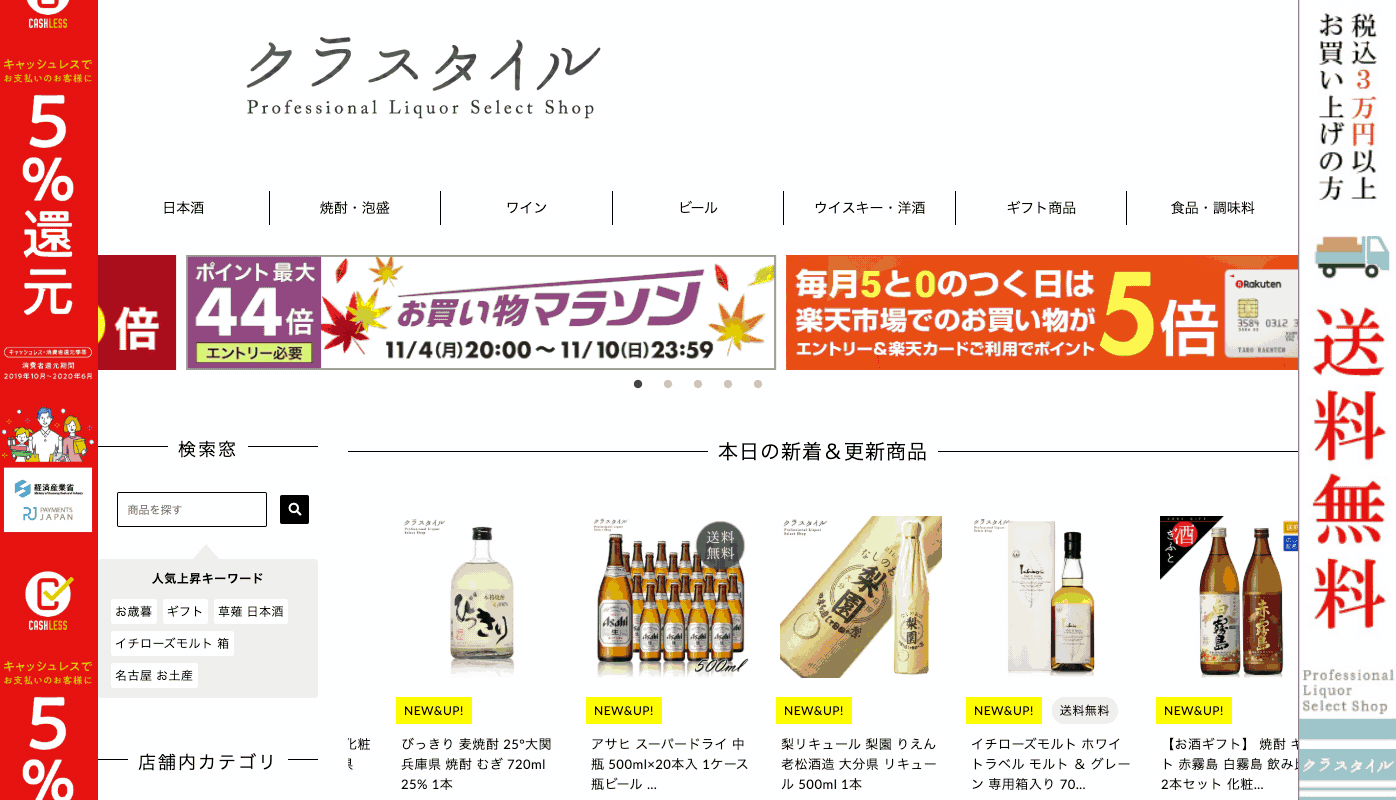The image size is (1396, 800).
Task: Click the search magnifier icon button
Action: click(x=294, y=509)
